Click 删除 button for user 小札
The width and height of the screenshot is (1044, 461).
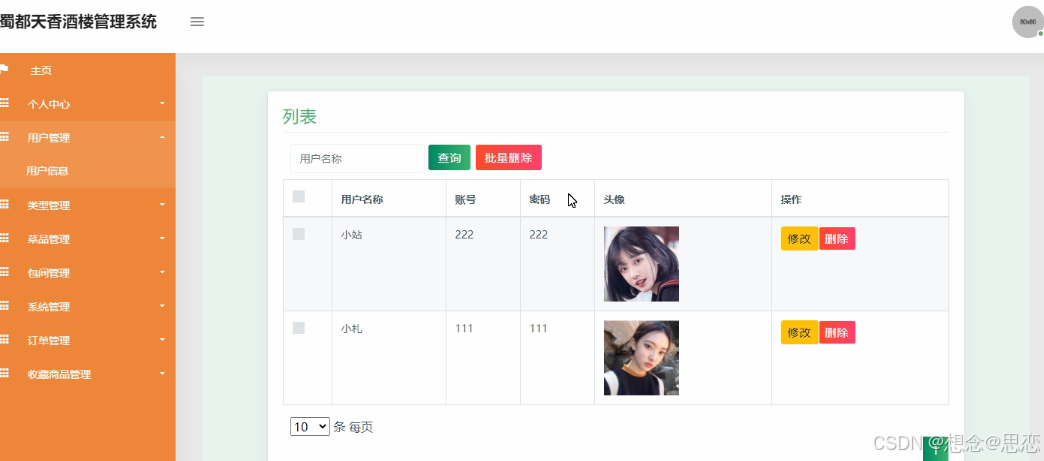[837, 332]
